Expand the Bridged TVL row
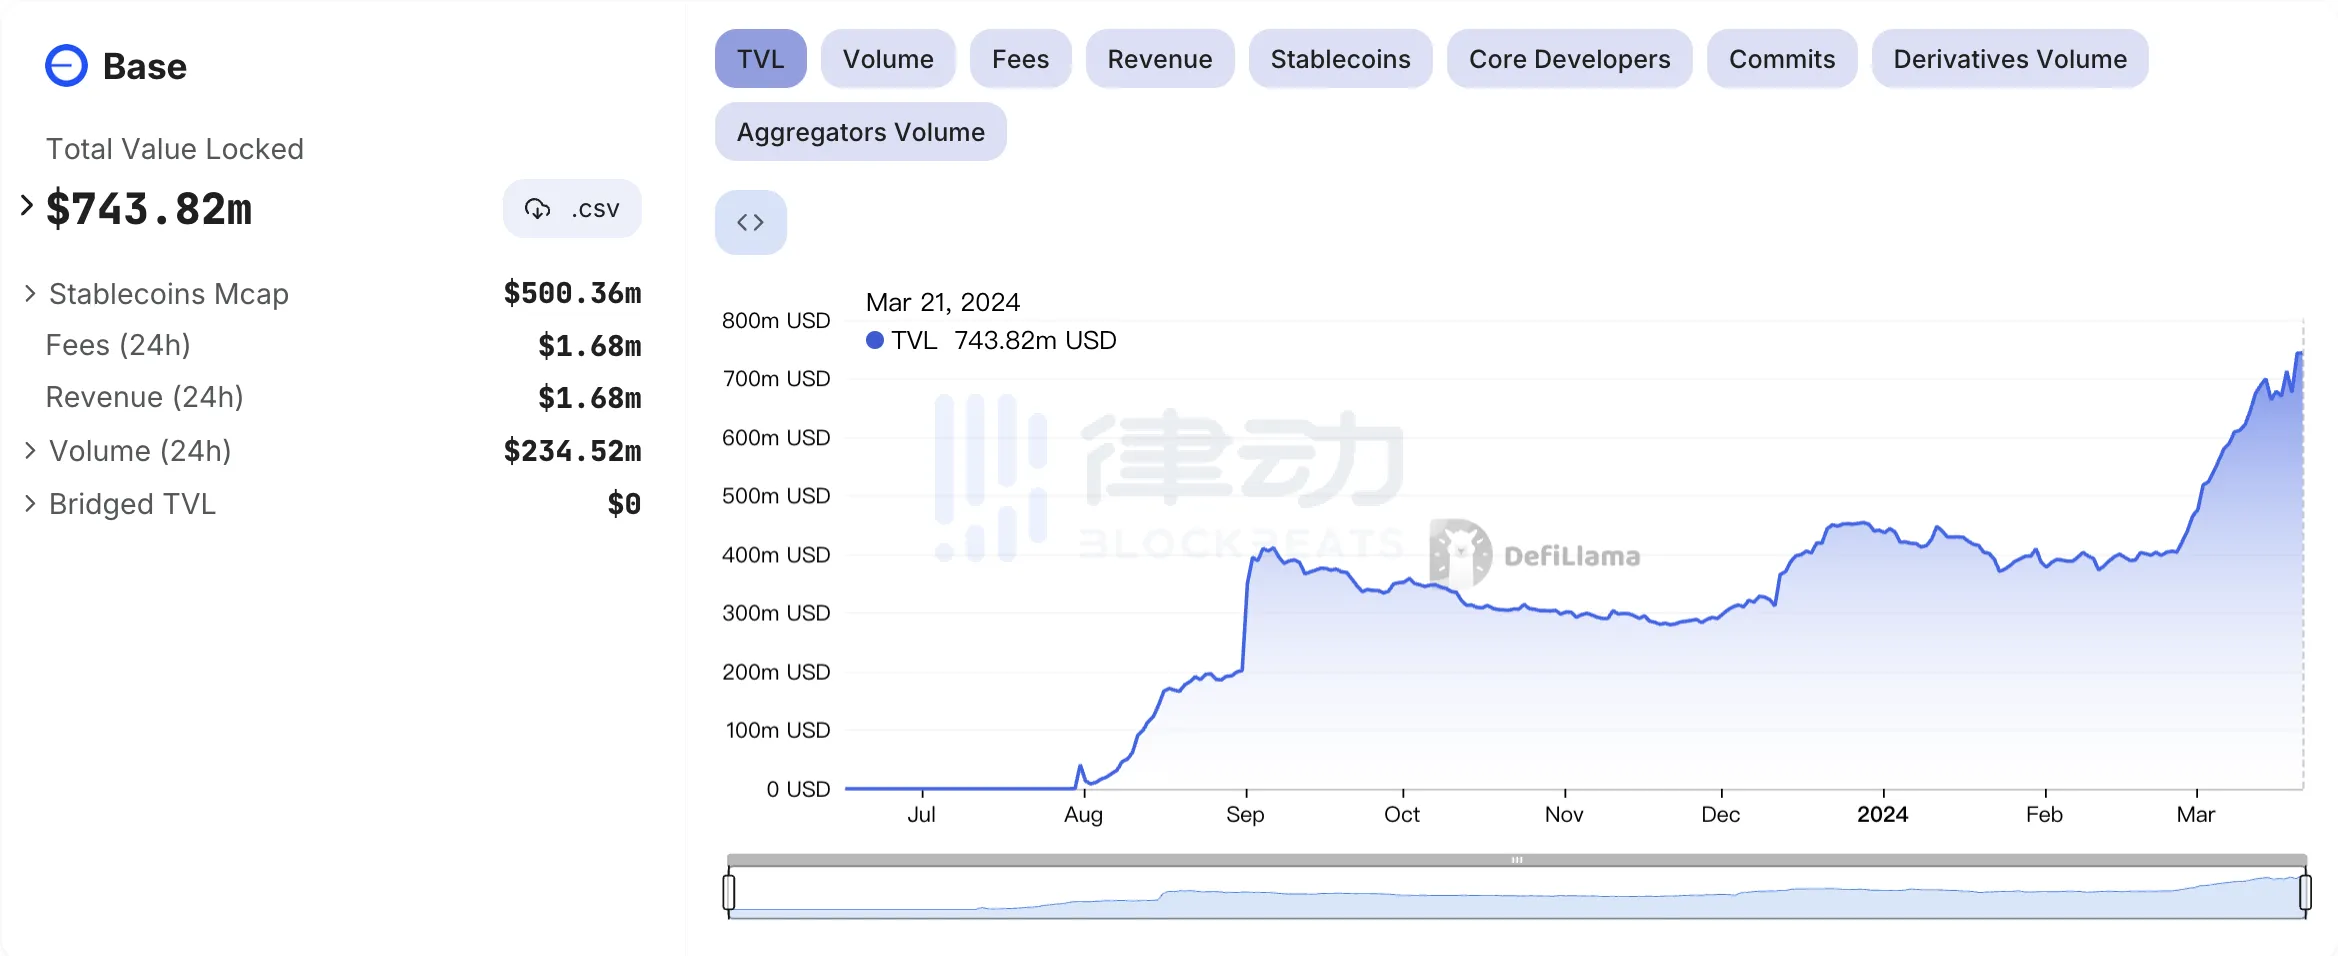This screenshot has height=956, width=2338. (30, 503)
